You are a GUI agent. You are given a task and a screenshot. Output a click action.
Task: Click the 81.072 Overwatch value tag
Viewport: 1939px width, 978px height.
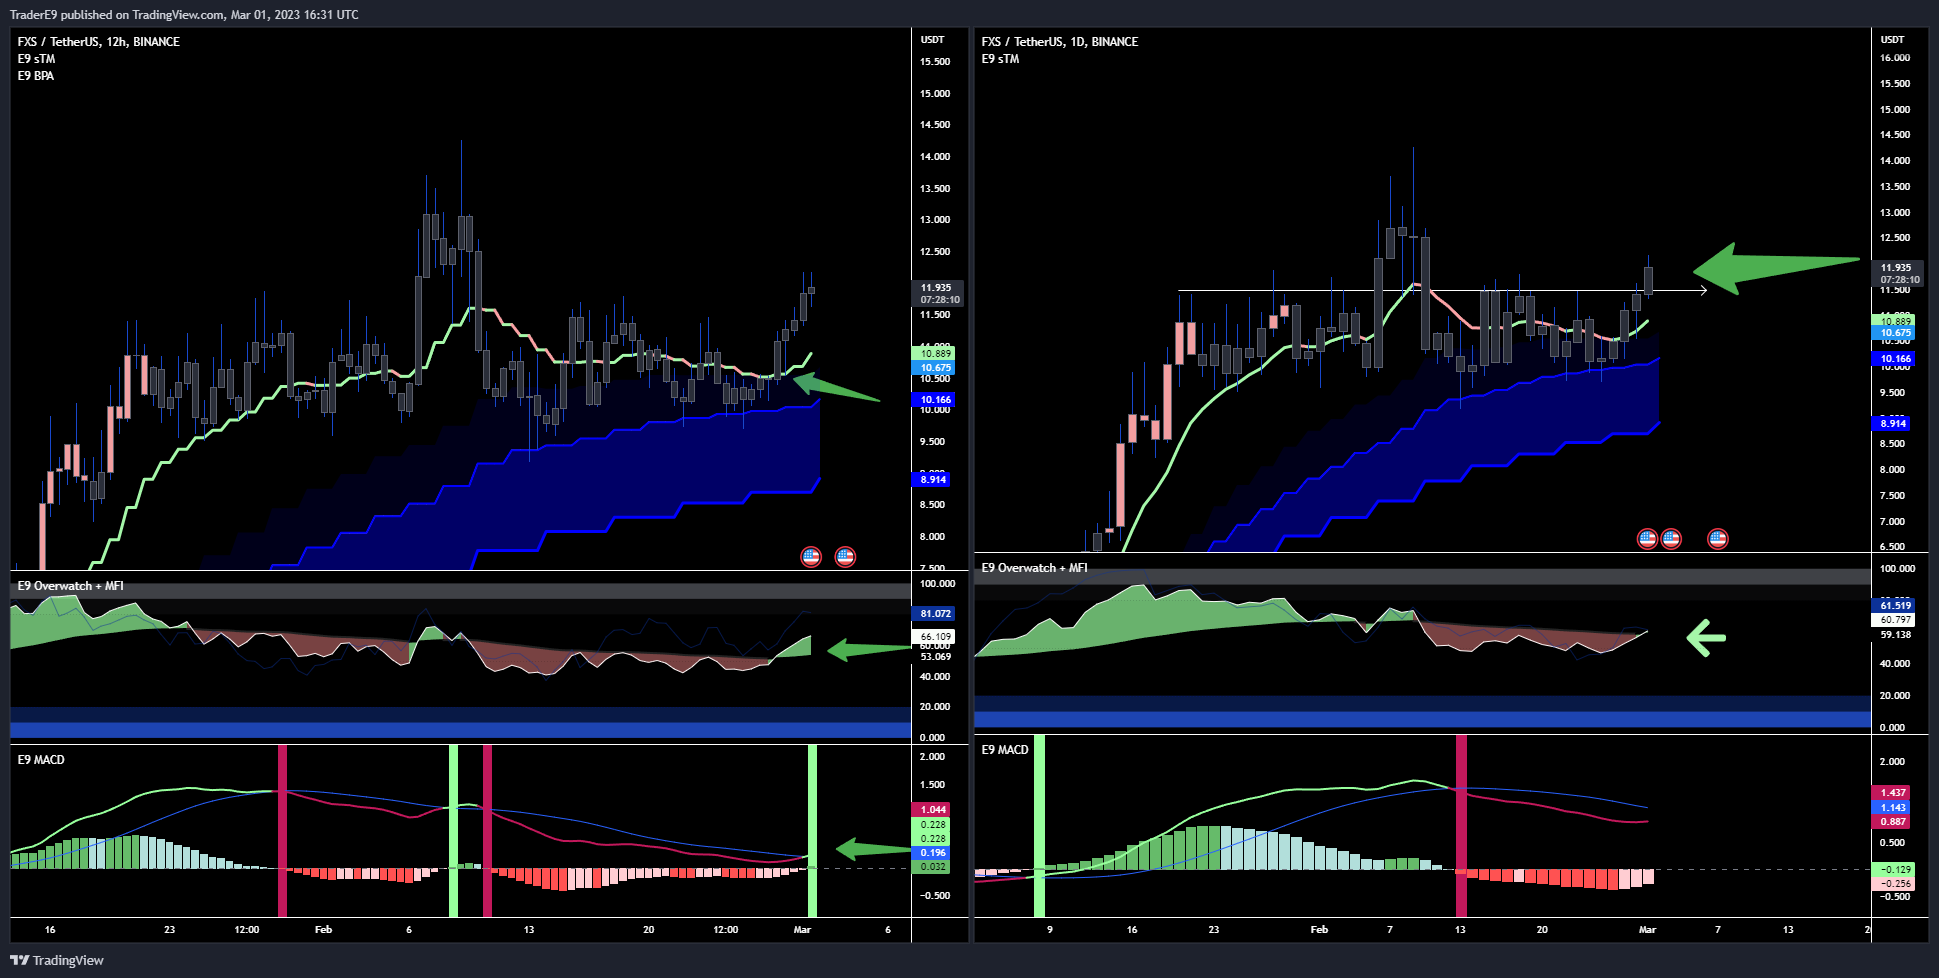point(934,613)
